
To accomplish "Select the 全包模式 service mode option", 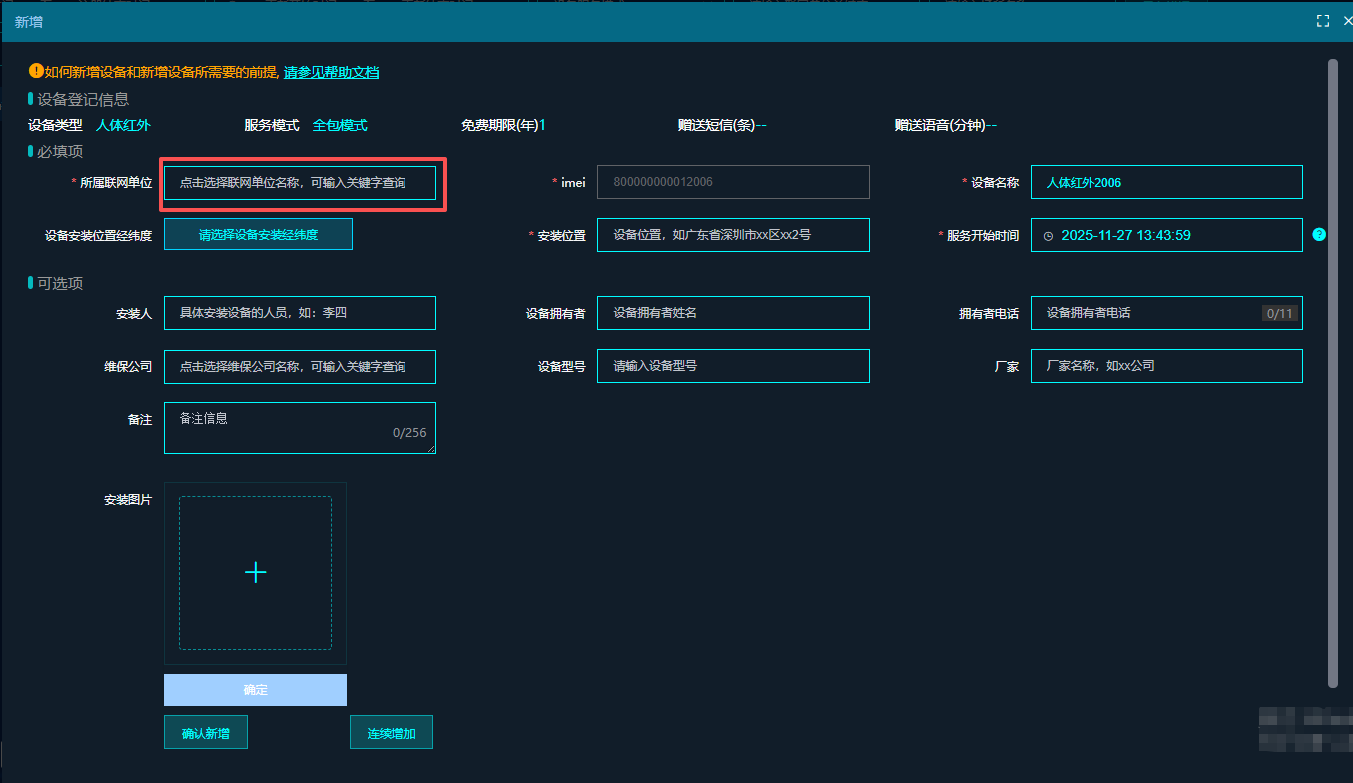I will [341, 125].
